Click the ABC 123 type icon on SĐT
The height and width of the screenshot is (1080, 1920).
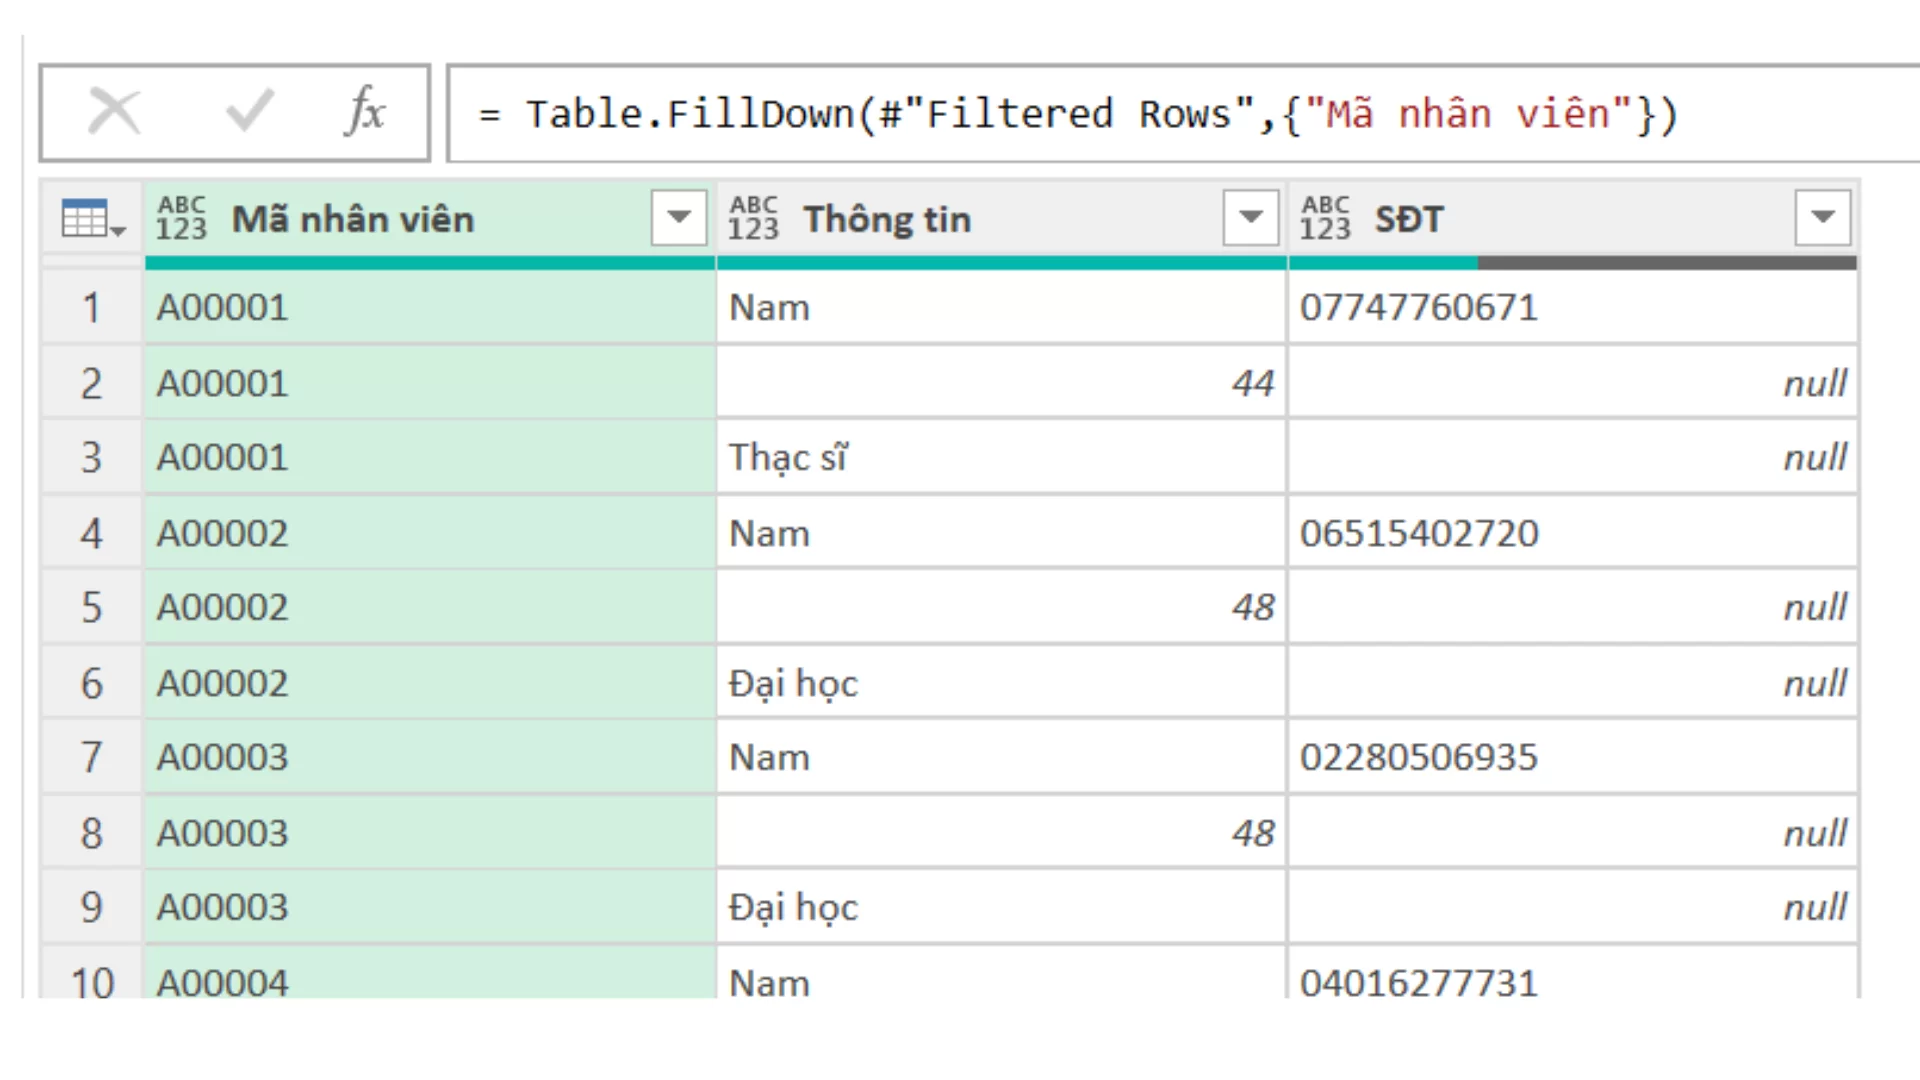(1324, 218)
